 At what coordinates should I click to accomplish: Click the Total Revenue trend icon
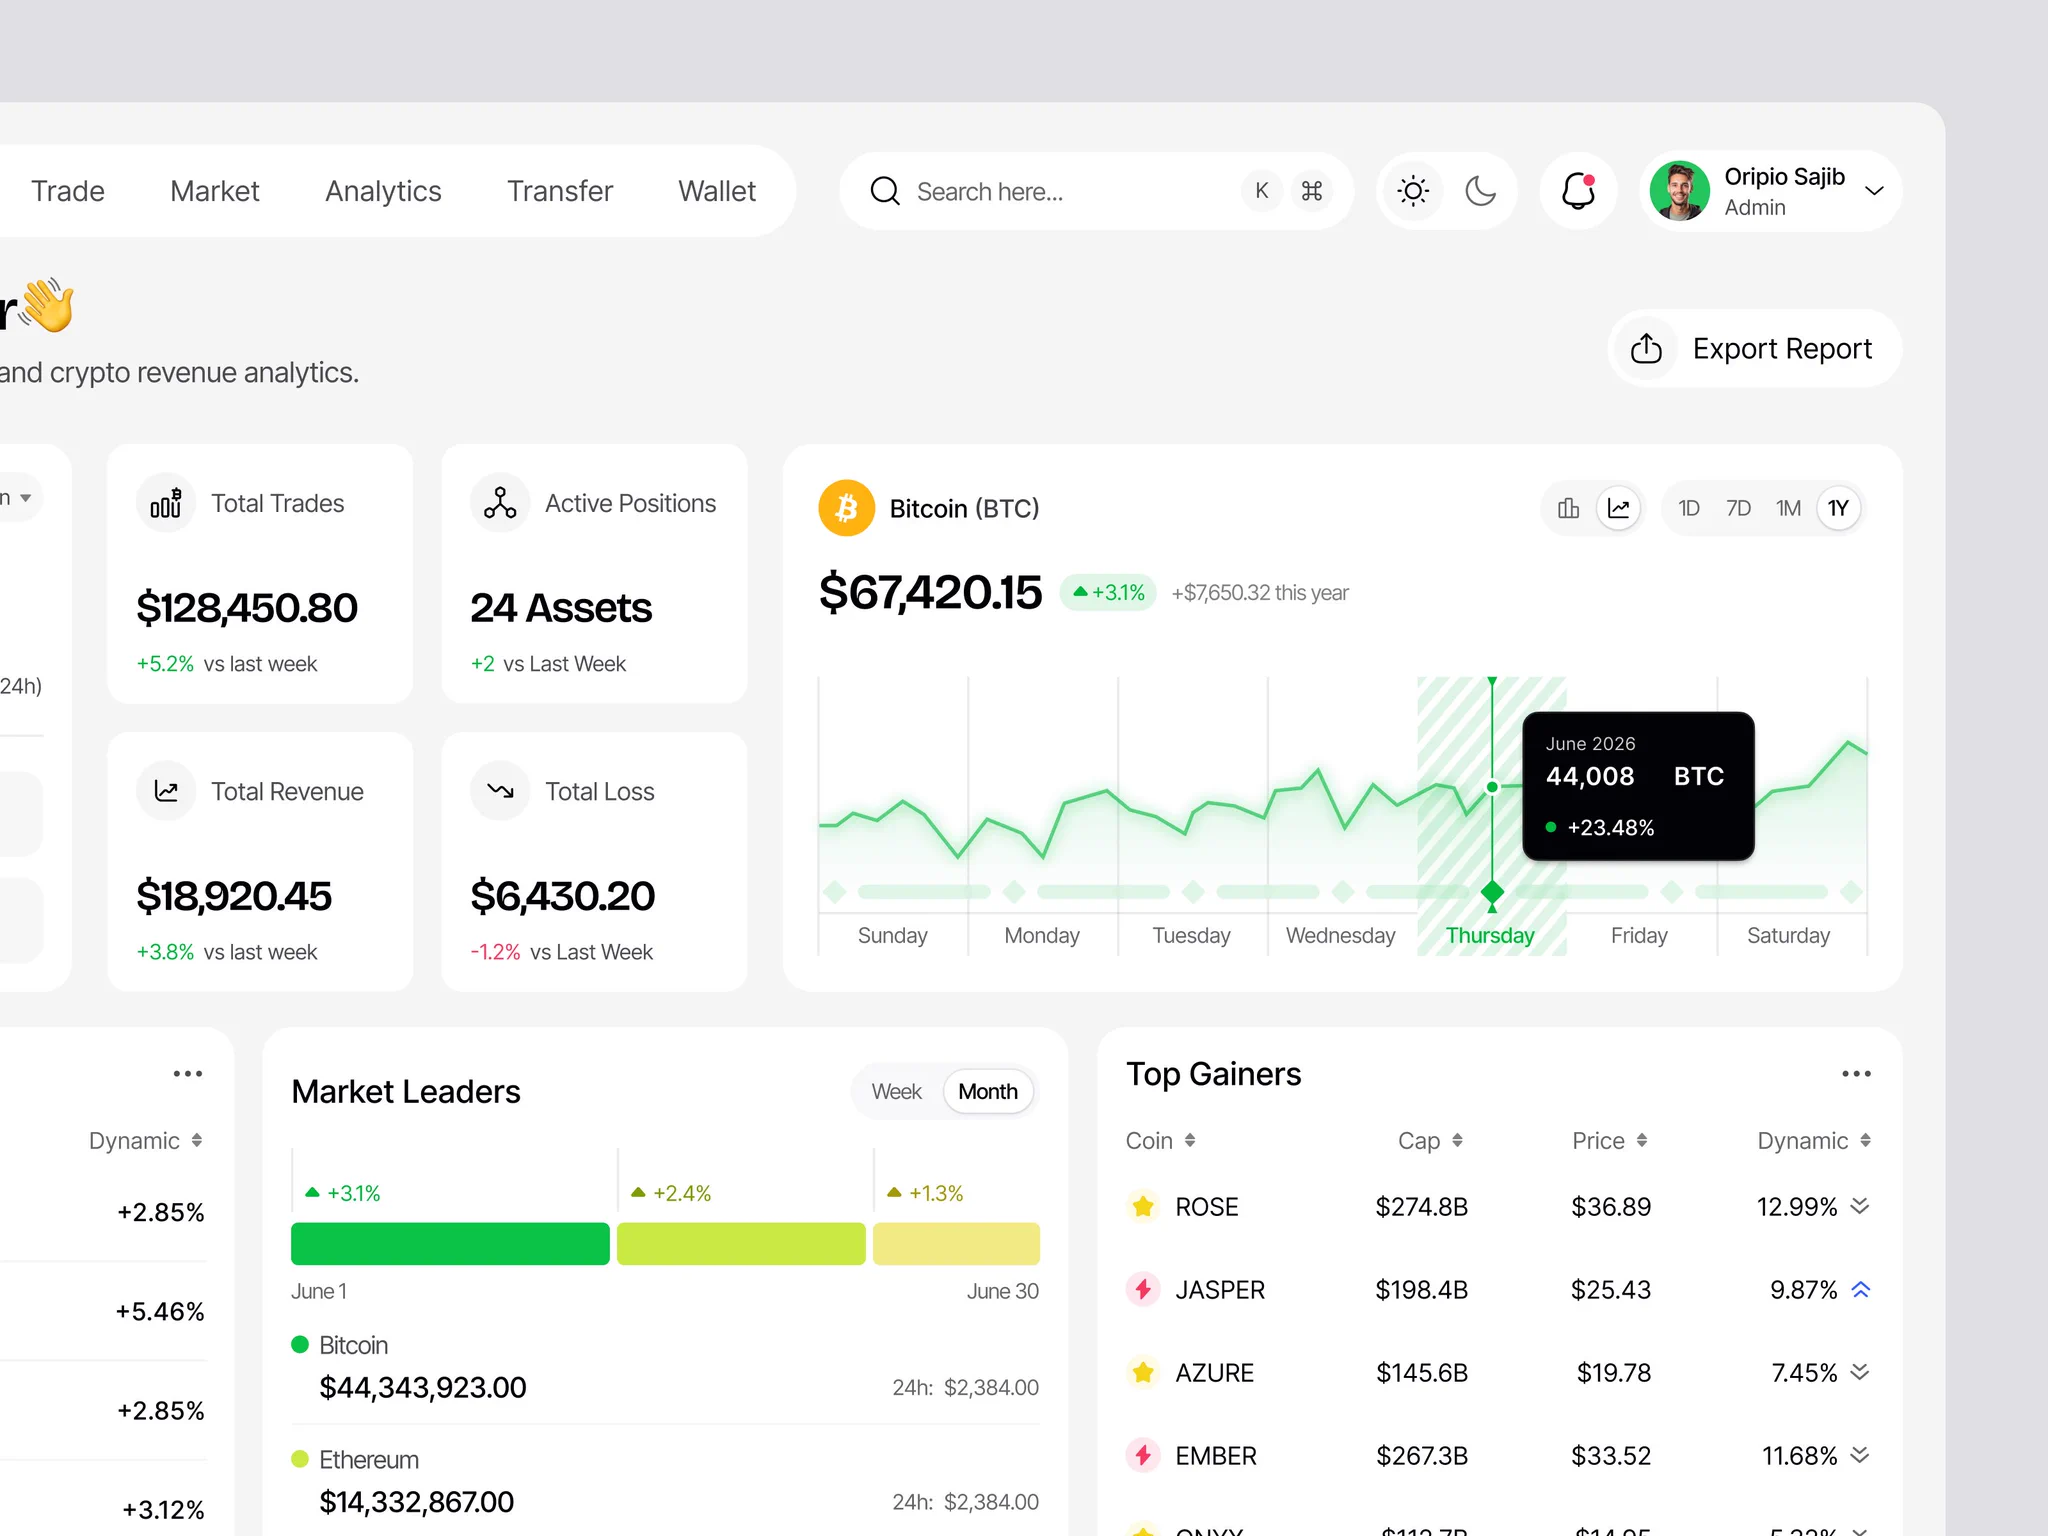pos(166,791)
